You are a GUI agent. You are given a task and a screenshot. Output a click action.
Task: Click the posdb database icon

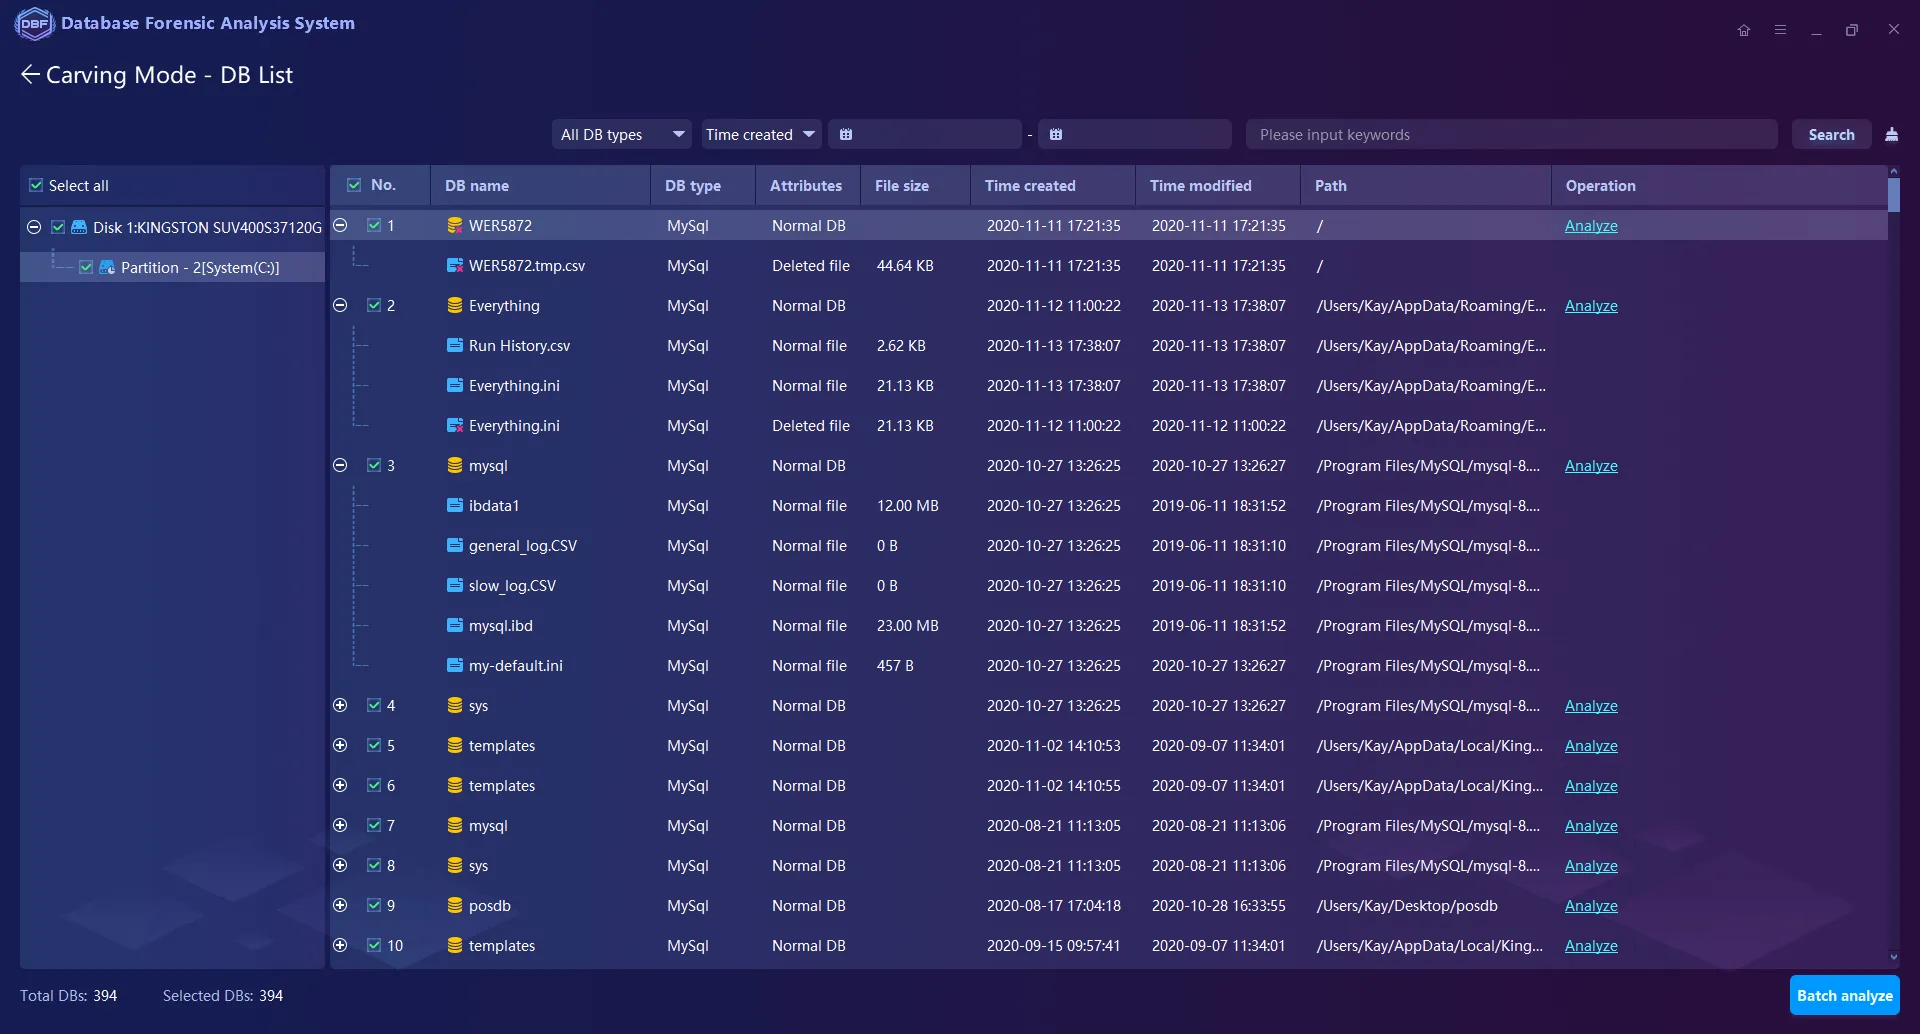click(x=455, y=906)
